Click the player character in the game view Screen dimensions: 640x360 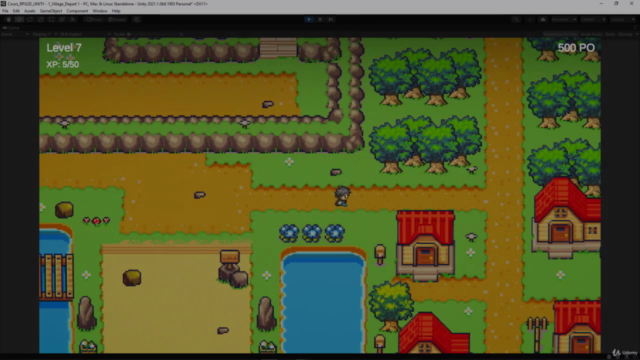point(342,196)
